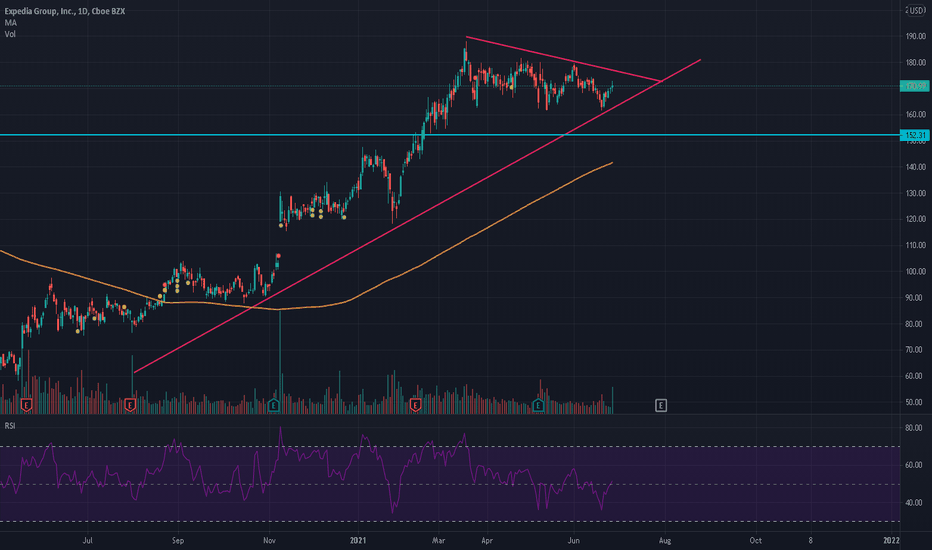Click the Nov label on time axis

coord(269,540)
